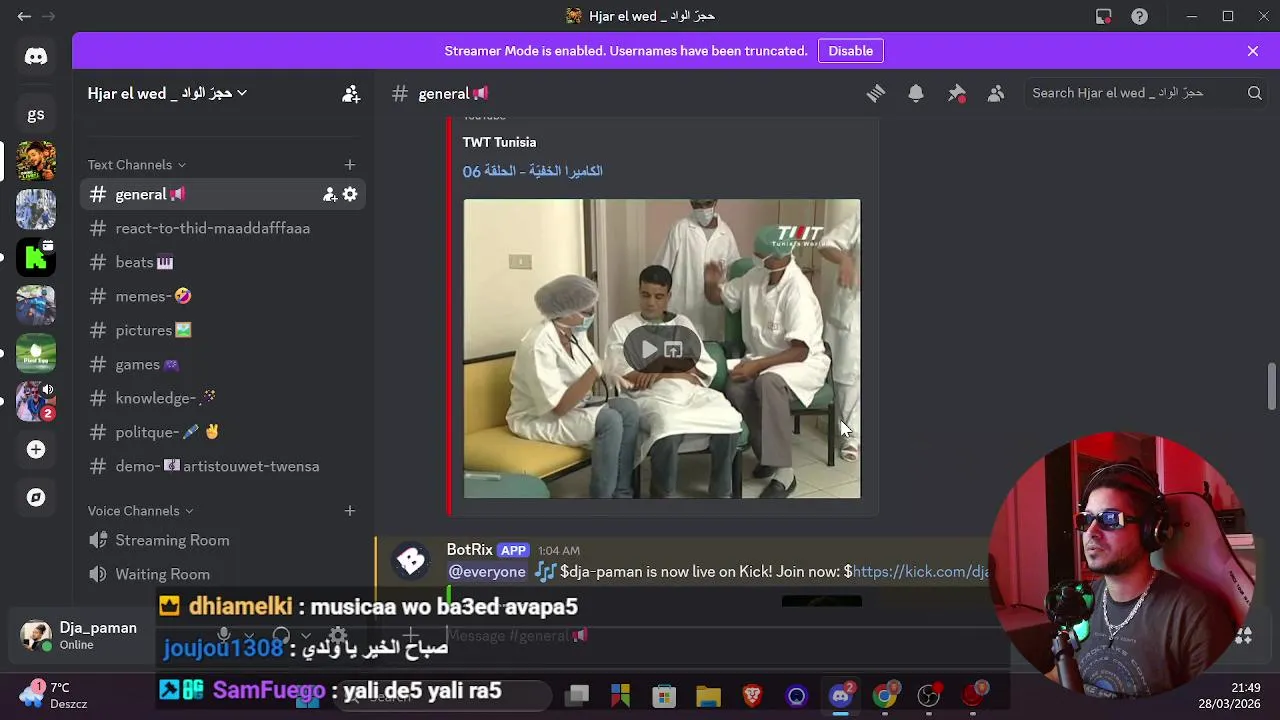The image size is (1280, 720).
Task: Open File Explorer from the taskbar
Action: click(708, 696)
